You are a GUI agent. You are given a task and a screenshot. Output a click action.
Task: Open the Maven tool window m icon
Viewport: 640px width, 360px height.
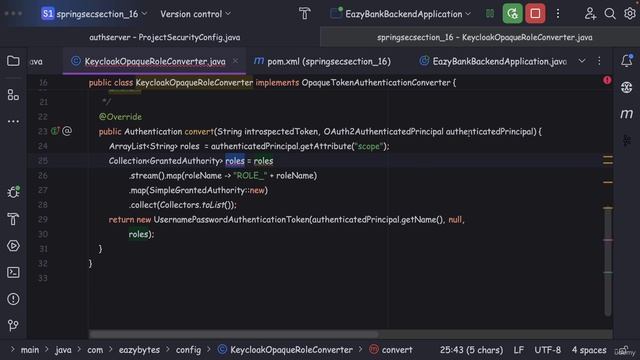click(627, 114)
